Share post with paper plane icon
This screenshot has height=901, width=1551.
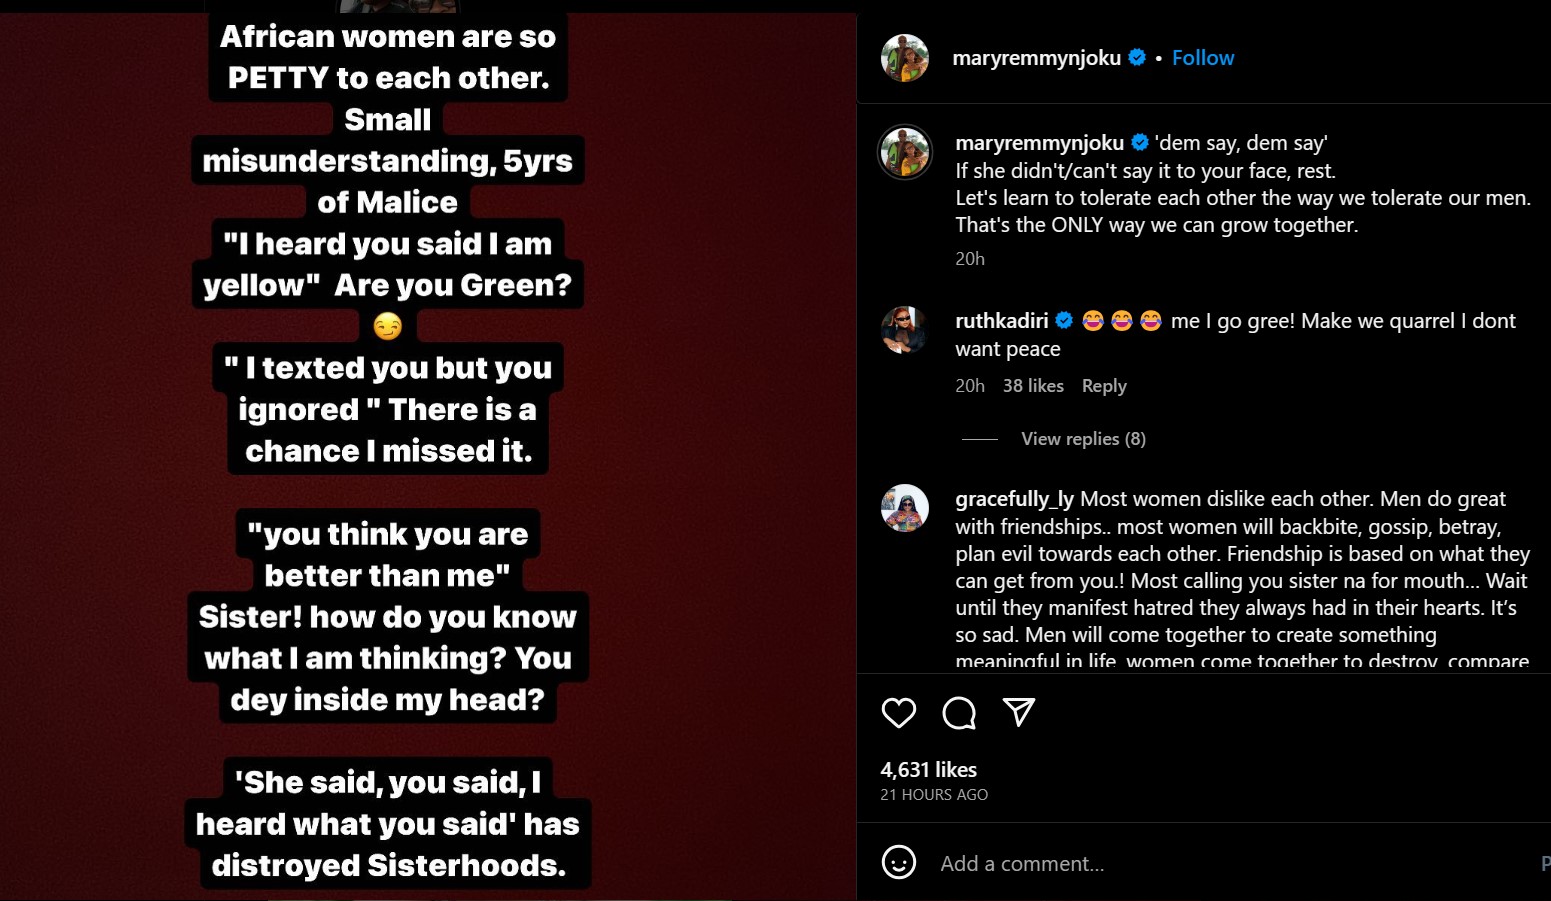1019,712
